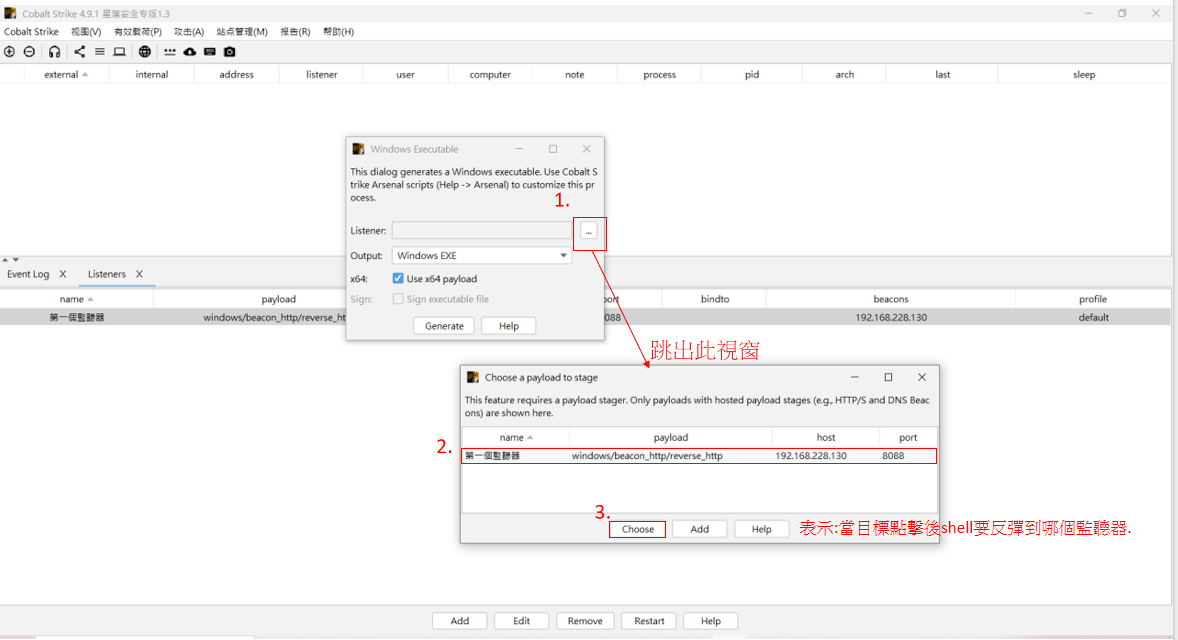Sort sessions by pid column
The image size is (1178, 640).
point(752,74)
